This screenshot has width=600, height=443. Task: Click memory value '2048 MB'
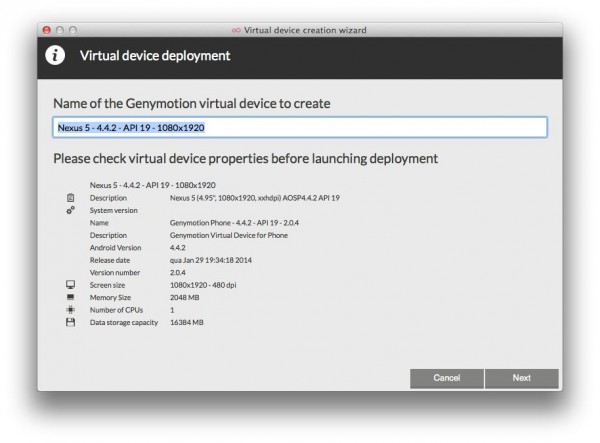pos(184,297)
